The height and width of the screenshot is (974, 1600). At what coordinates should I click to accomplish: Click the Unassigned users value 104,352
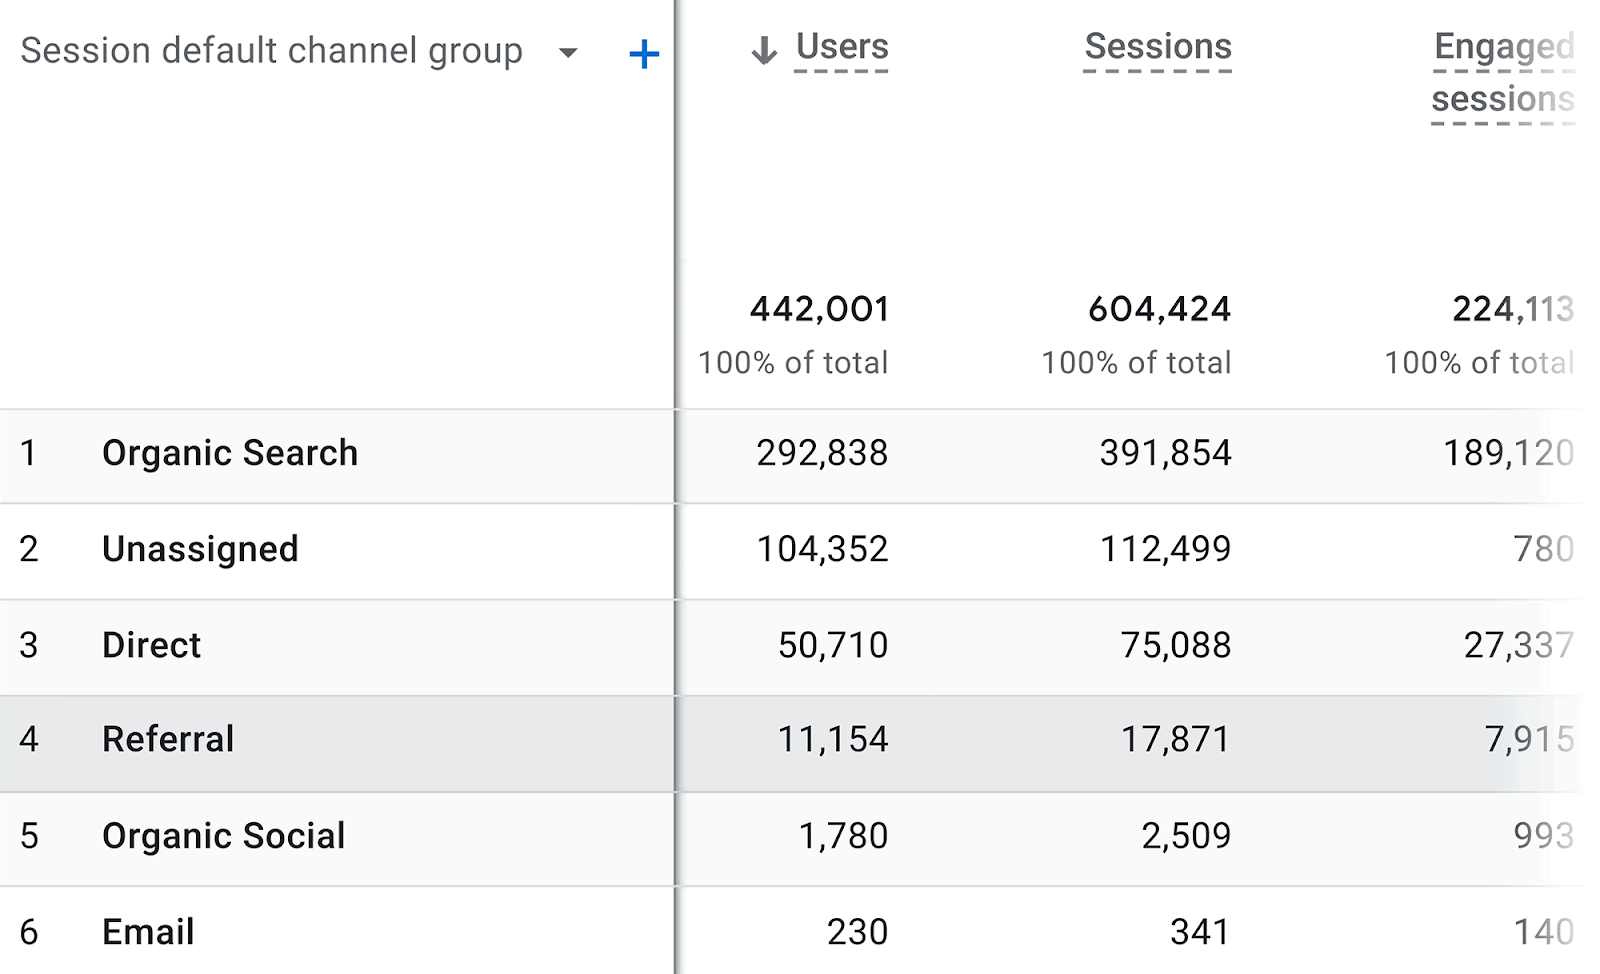822,549
